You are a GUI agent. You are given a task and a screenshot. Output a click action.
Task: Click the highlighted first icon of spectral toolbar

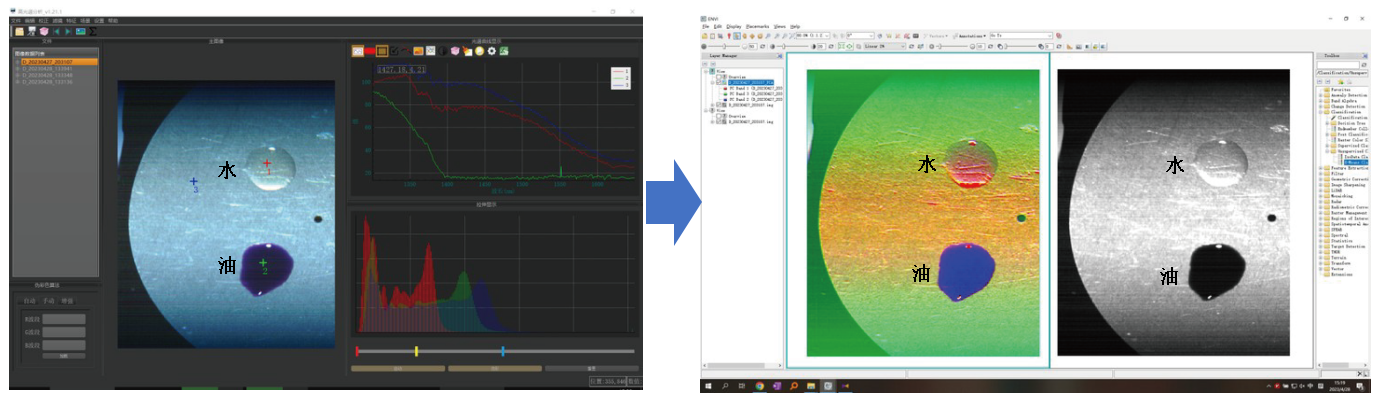point(358,51)
